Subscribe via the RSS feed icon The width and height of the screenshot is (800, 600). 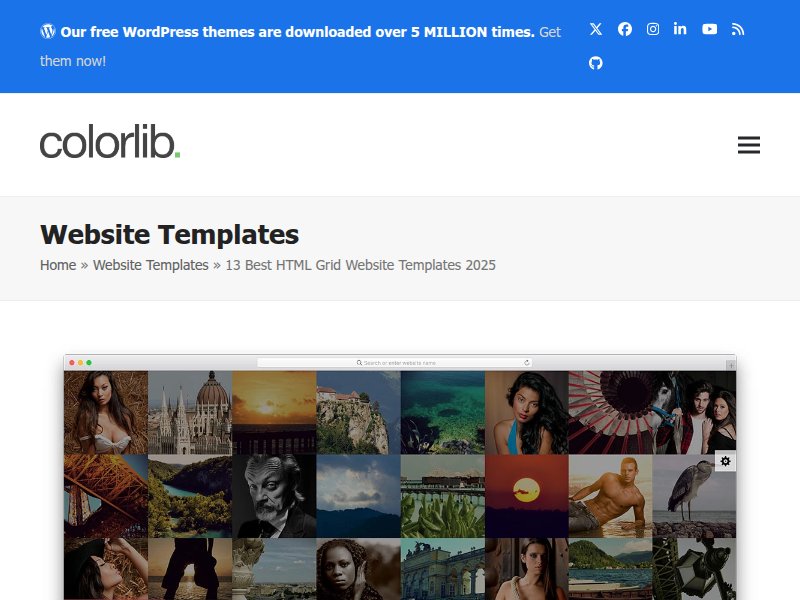point(737,29)
